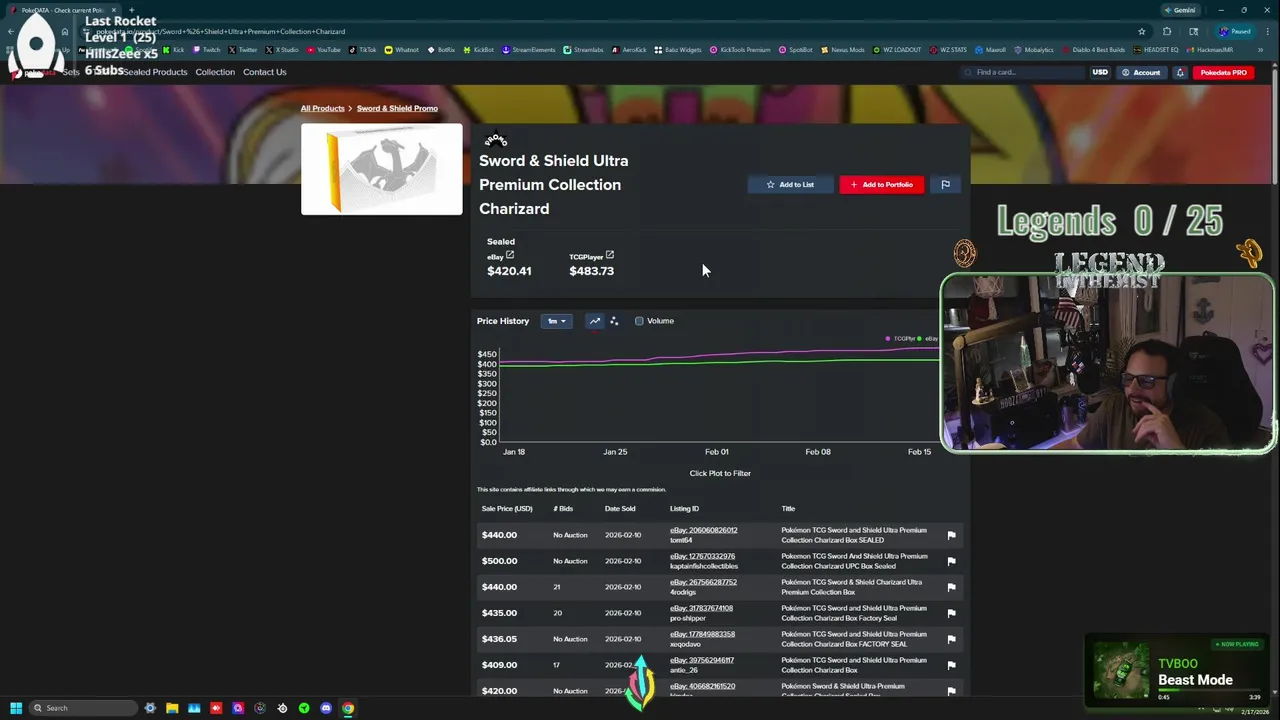Screen dimensions: 1280x720
Task: Click the Windows Start button
Action: pyautogui.click(x=16, y=708)
